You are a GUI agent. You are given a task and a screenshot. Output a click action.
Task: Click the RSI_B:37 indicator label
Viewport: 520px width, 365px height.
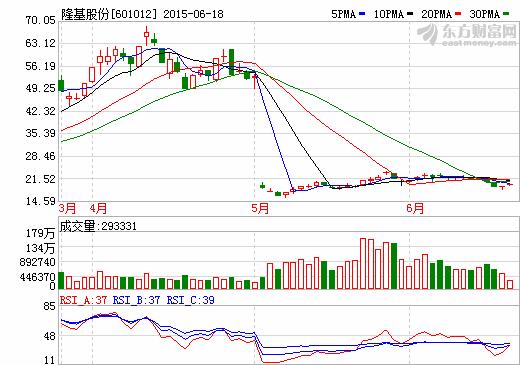(x=136, y=300)
